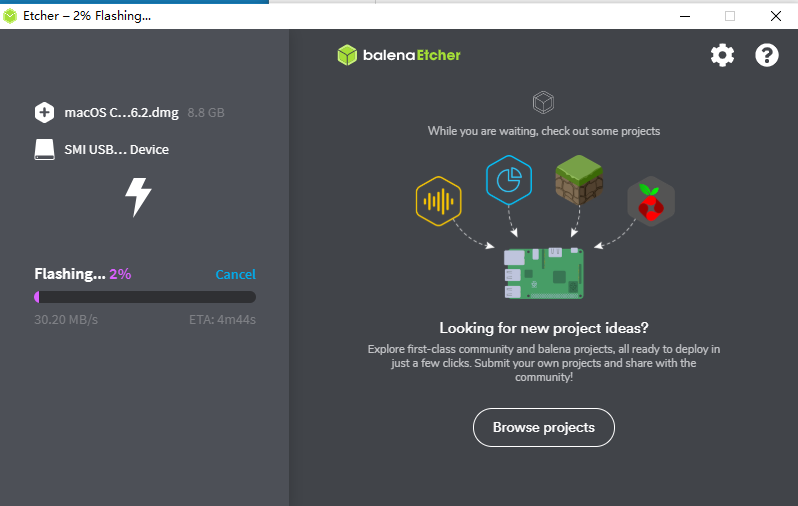This screenshot has height=506, width=798.
Task: Click the SMI USB... Device label
Action: coord(117,150)
